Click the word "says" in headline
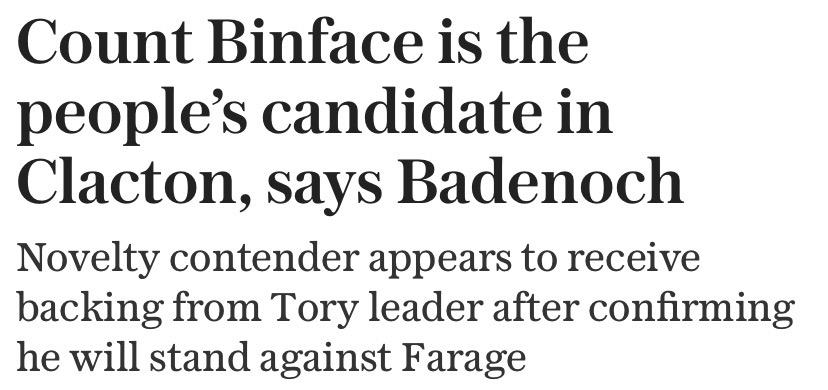Screen dimensions: 828x390 coord(324,189)
